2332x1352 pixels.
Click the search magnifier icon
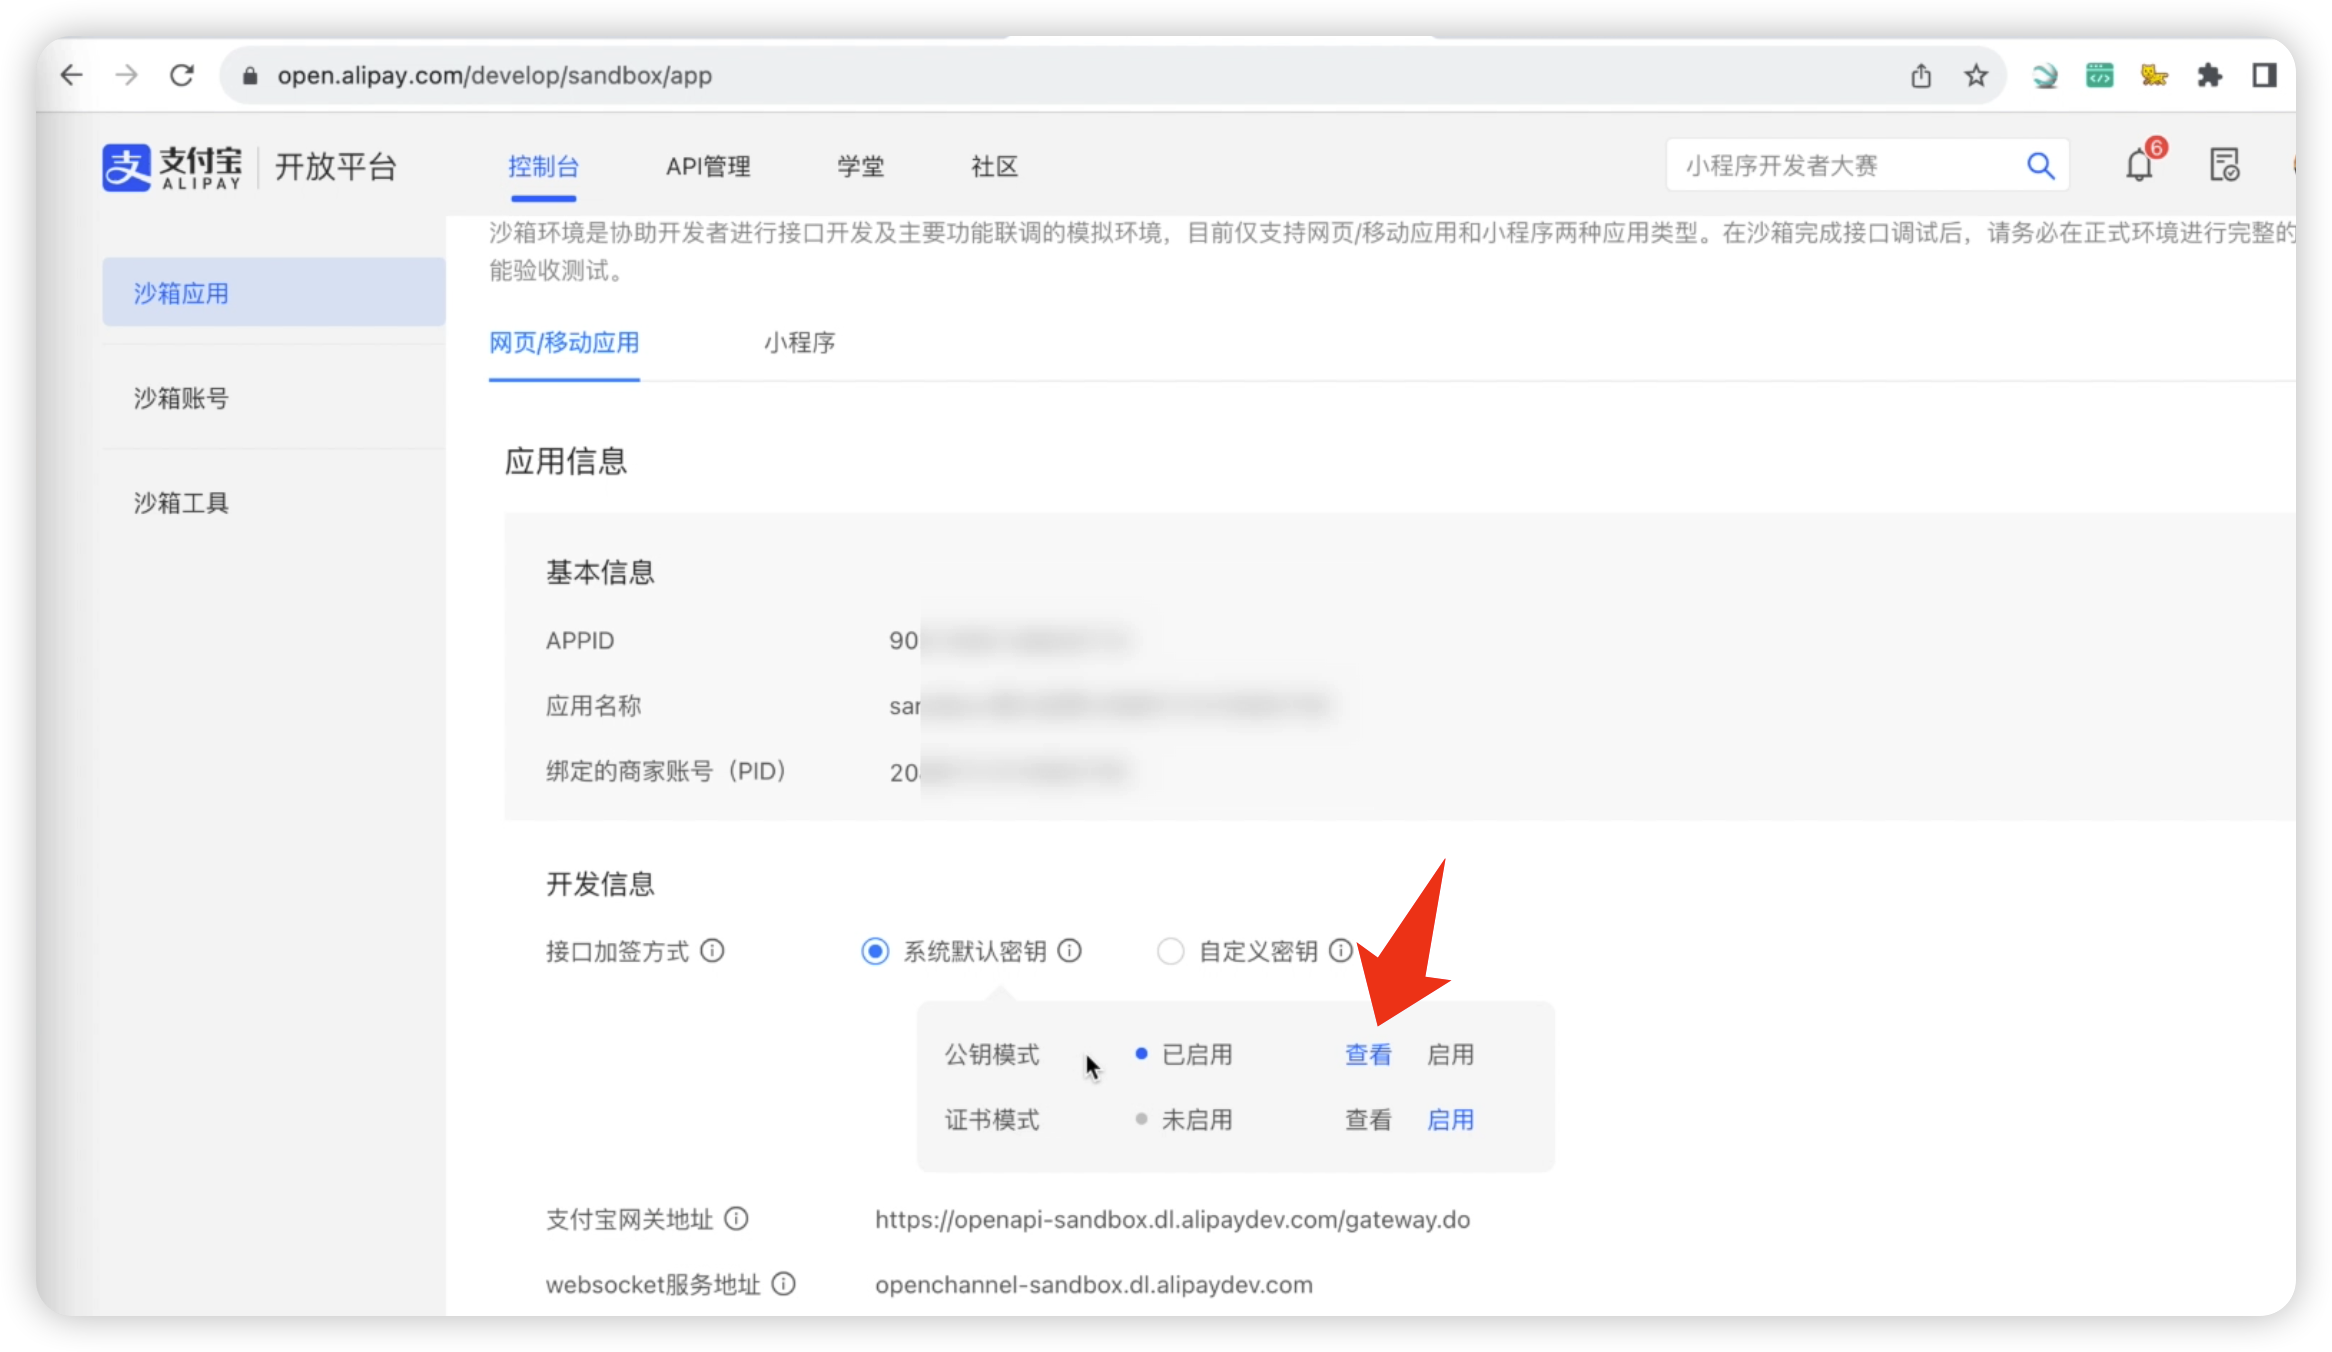pos(2040,166)
